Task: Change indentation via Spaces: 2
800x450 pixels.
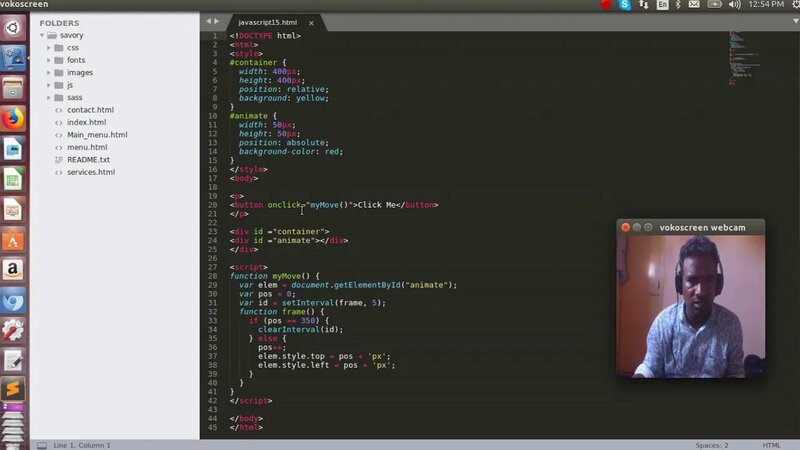Action: point(712,445)
